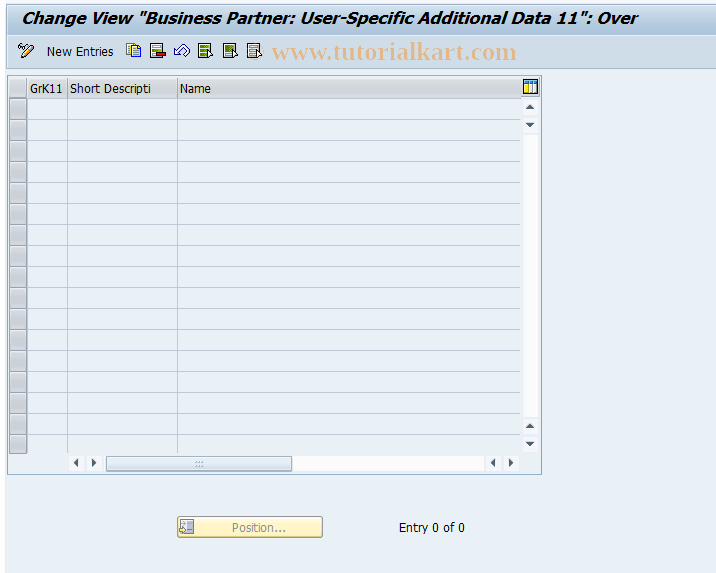Click the Select Block icon
The height and width of the screenshot is (573, 716).
tap(230, 51)
